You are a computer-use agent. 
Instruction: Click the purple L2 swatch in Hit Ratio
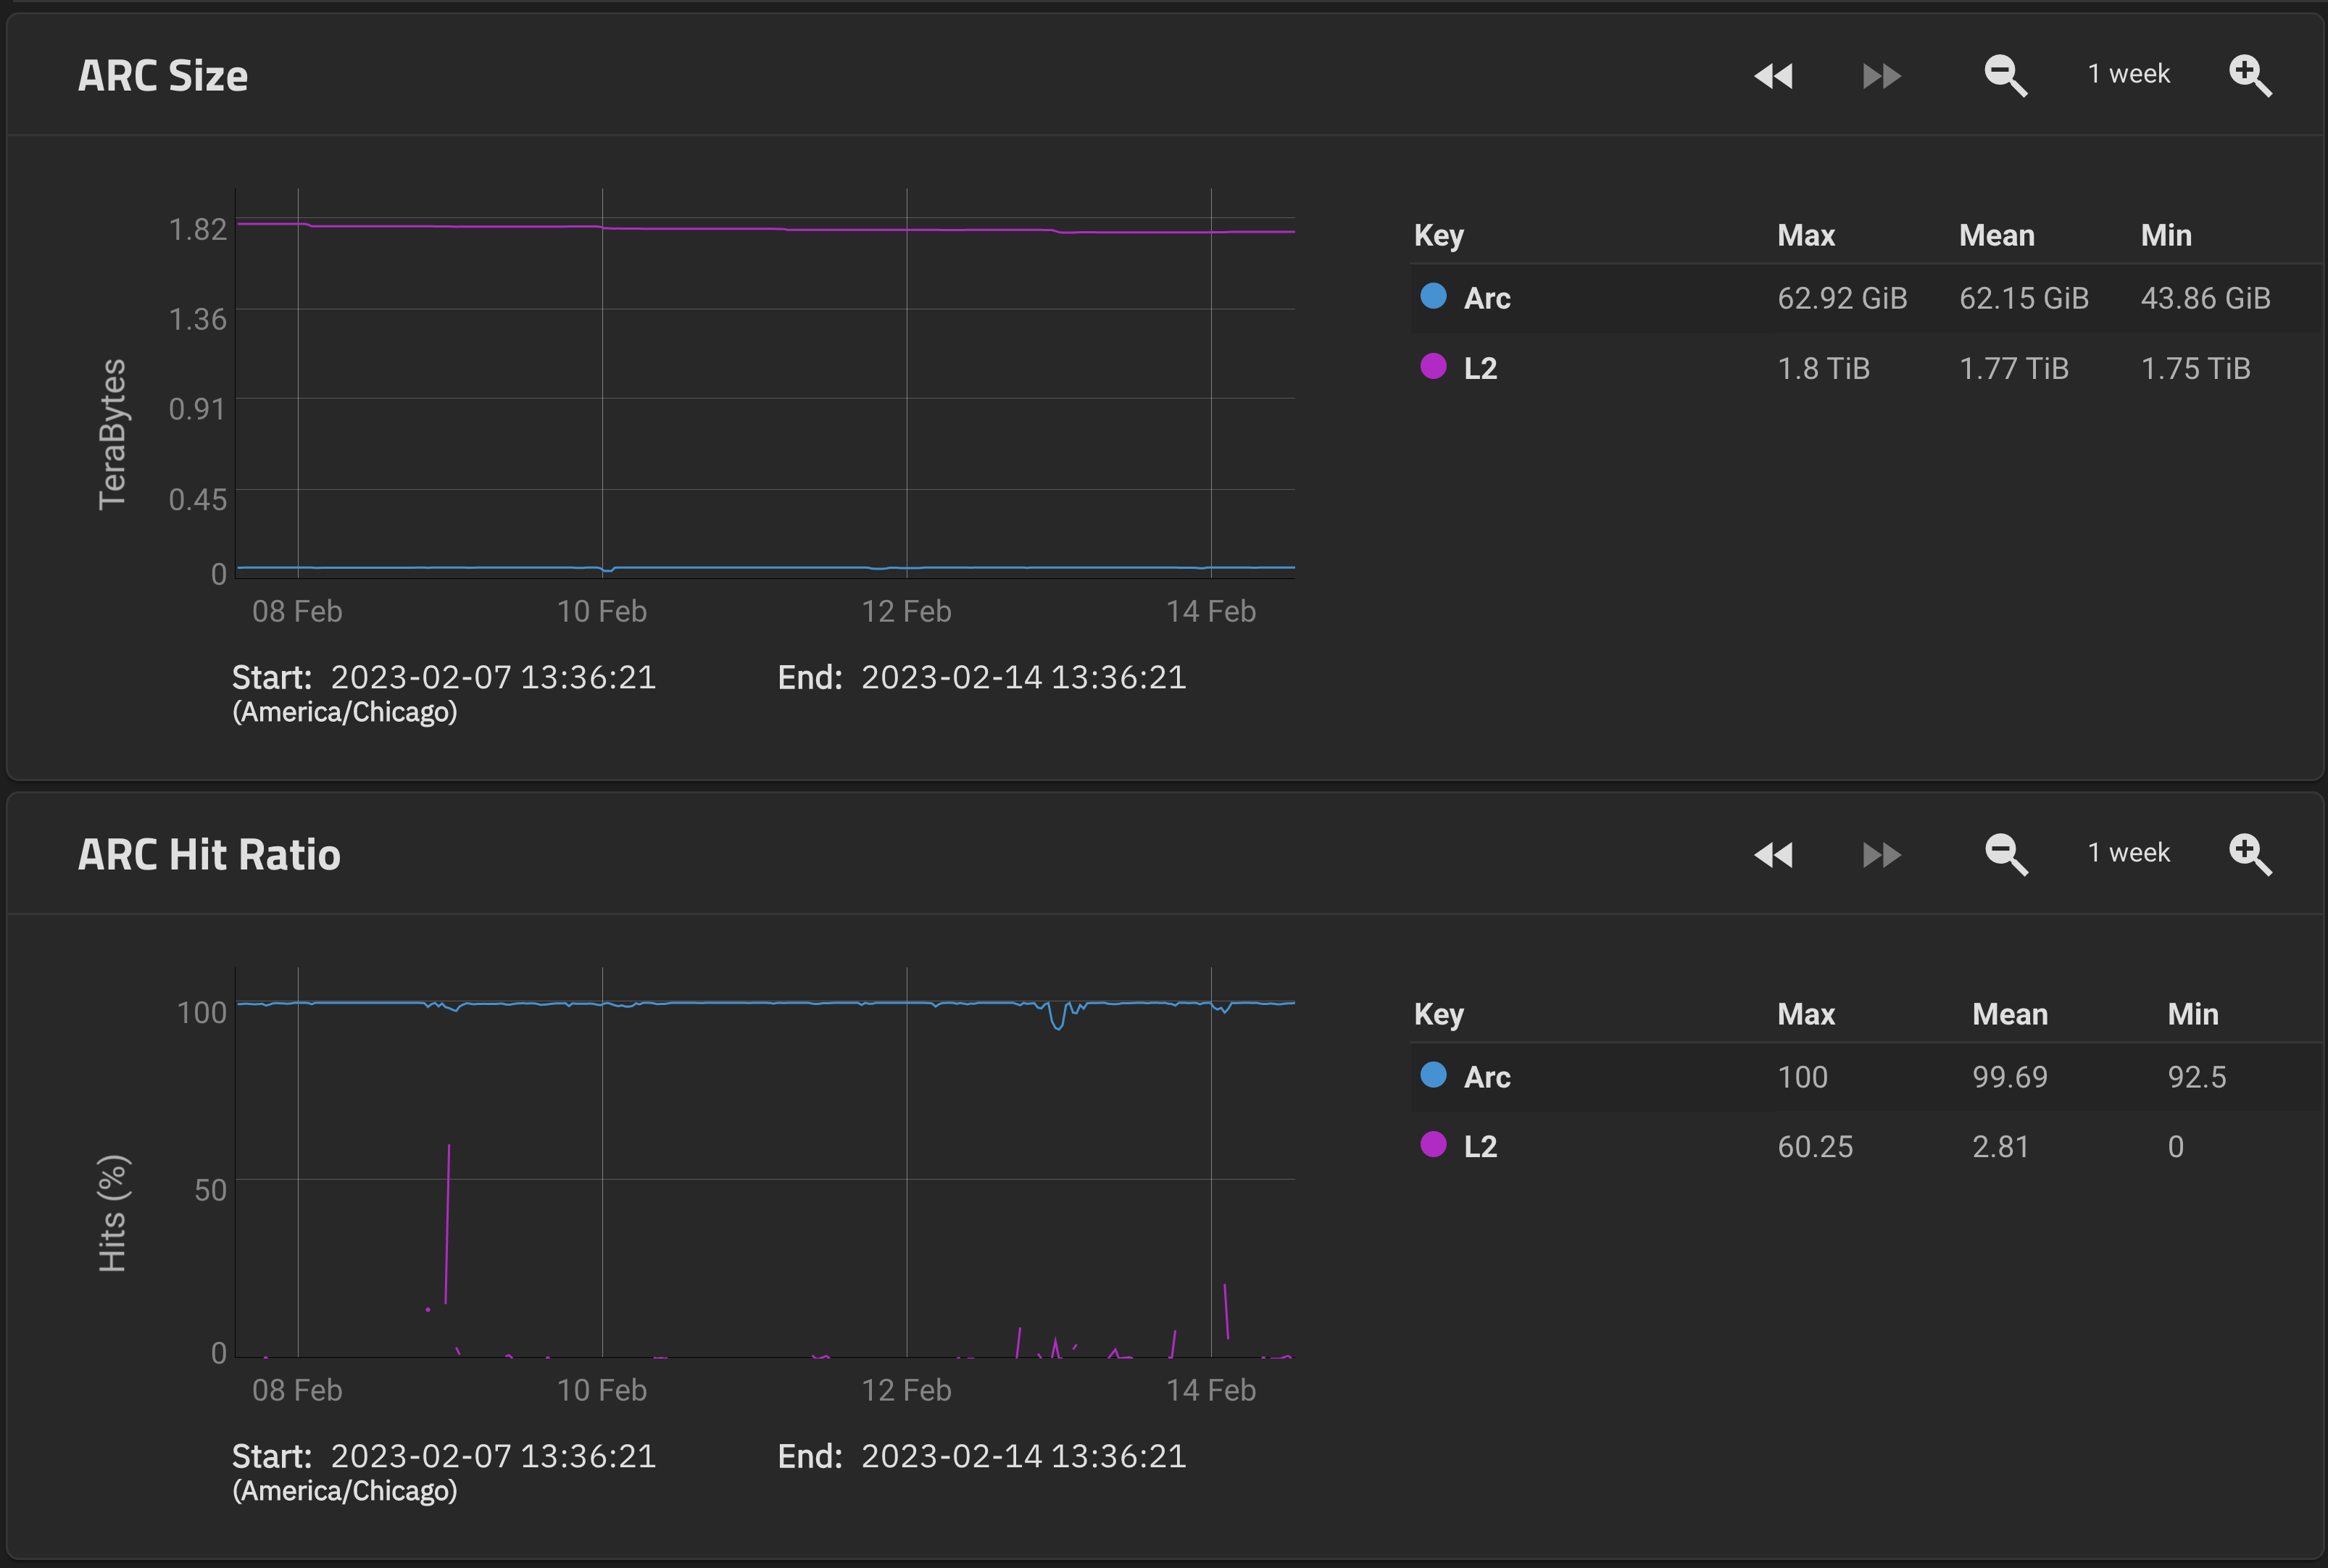coord(1433,1144)
